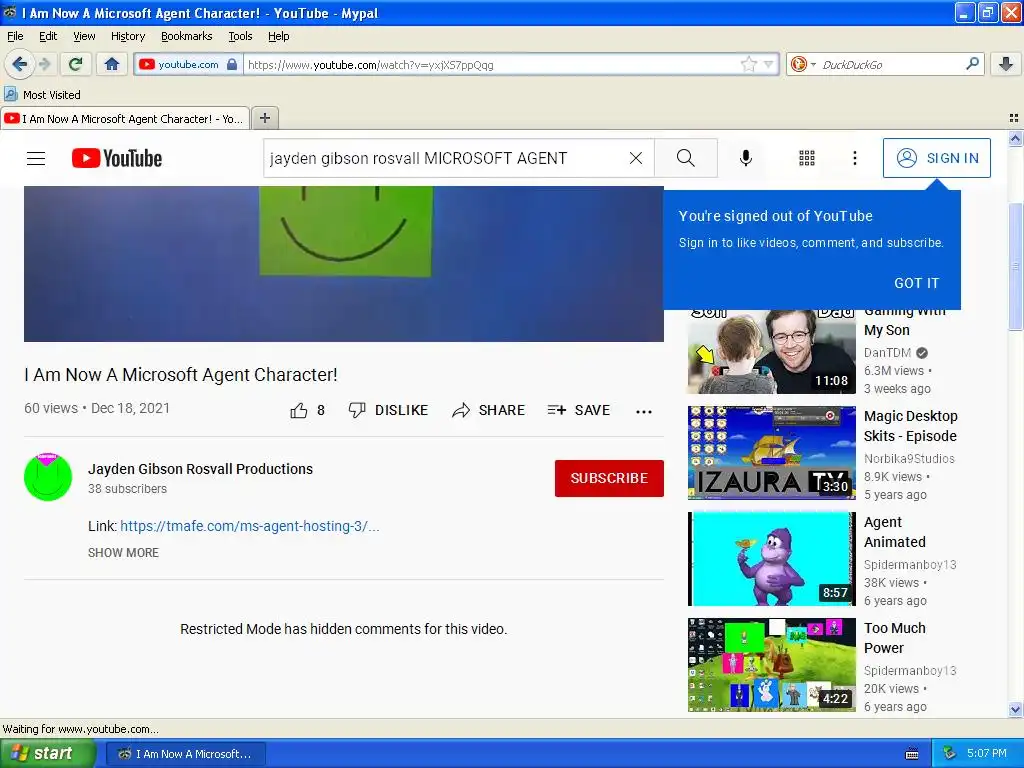
Task: Reload the current page
Action: (x=76, y=64)
